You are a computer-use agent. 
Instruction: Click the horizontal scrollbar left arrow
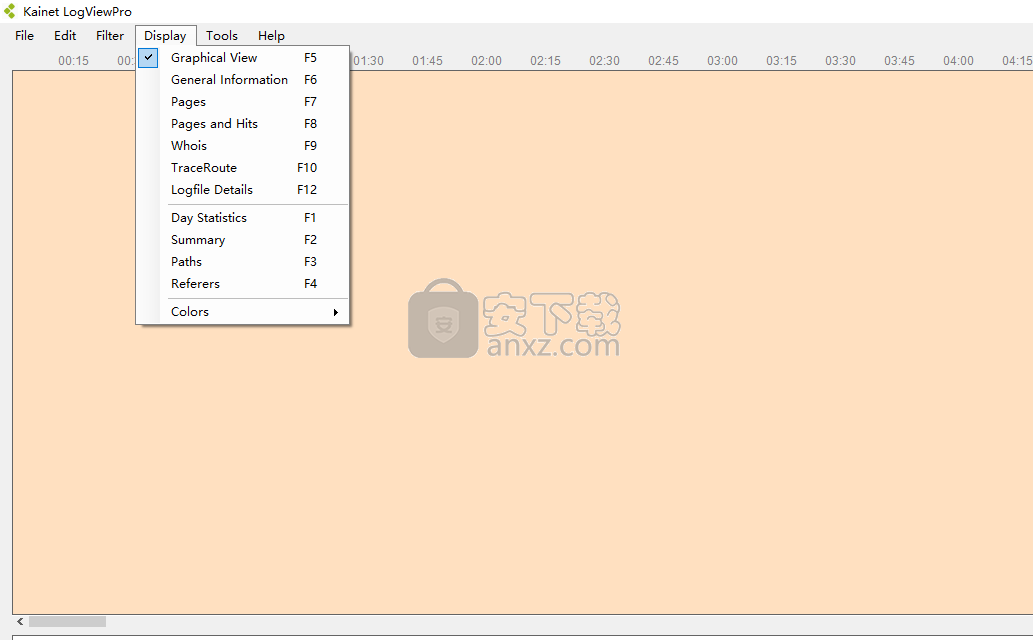(20, 622)
